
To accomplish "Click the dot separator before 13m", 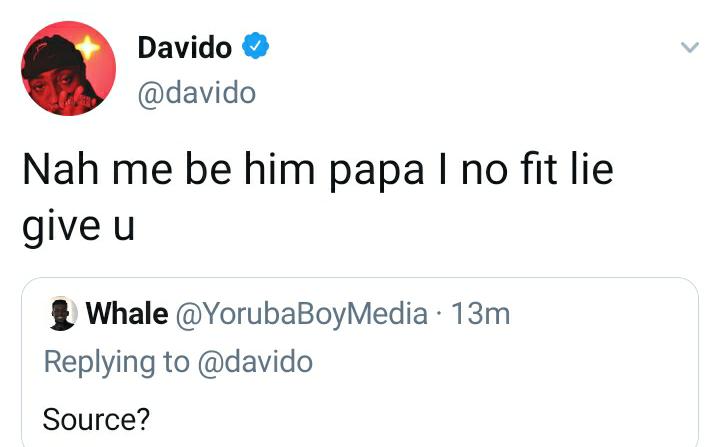I will [x=440, y=314].
